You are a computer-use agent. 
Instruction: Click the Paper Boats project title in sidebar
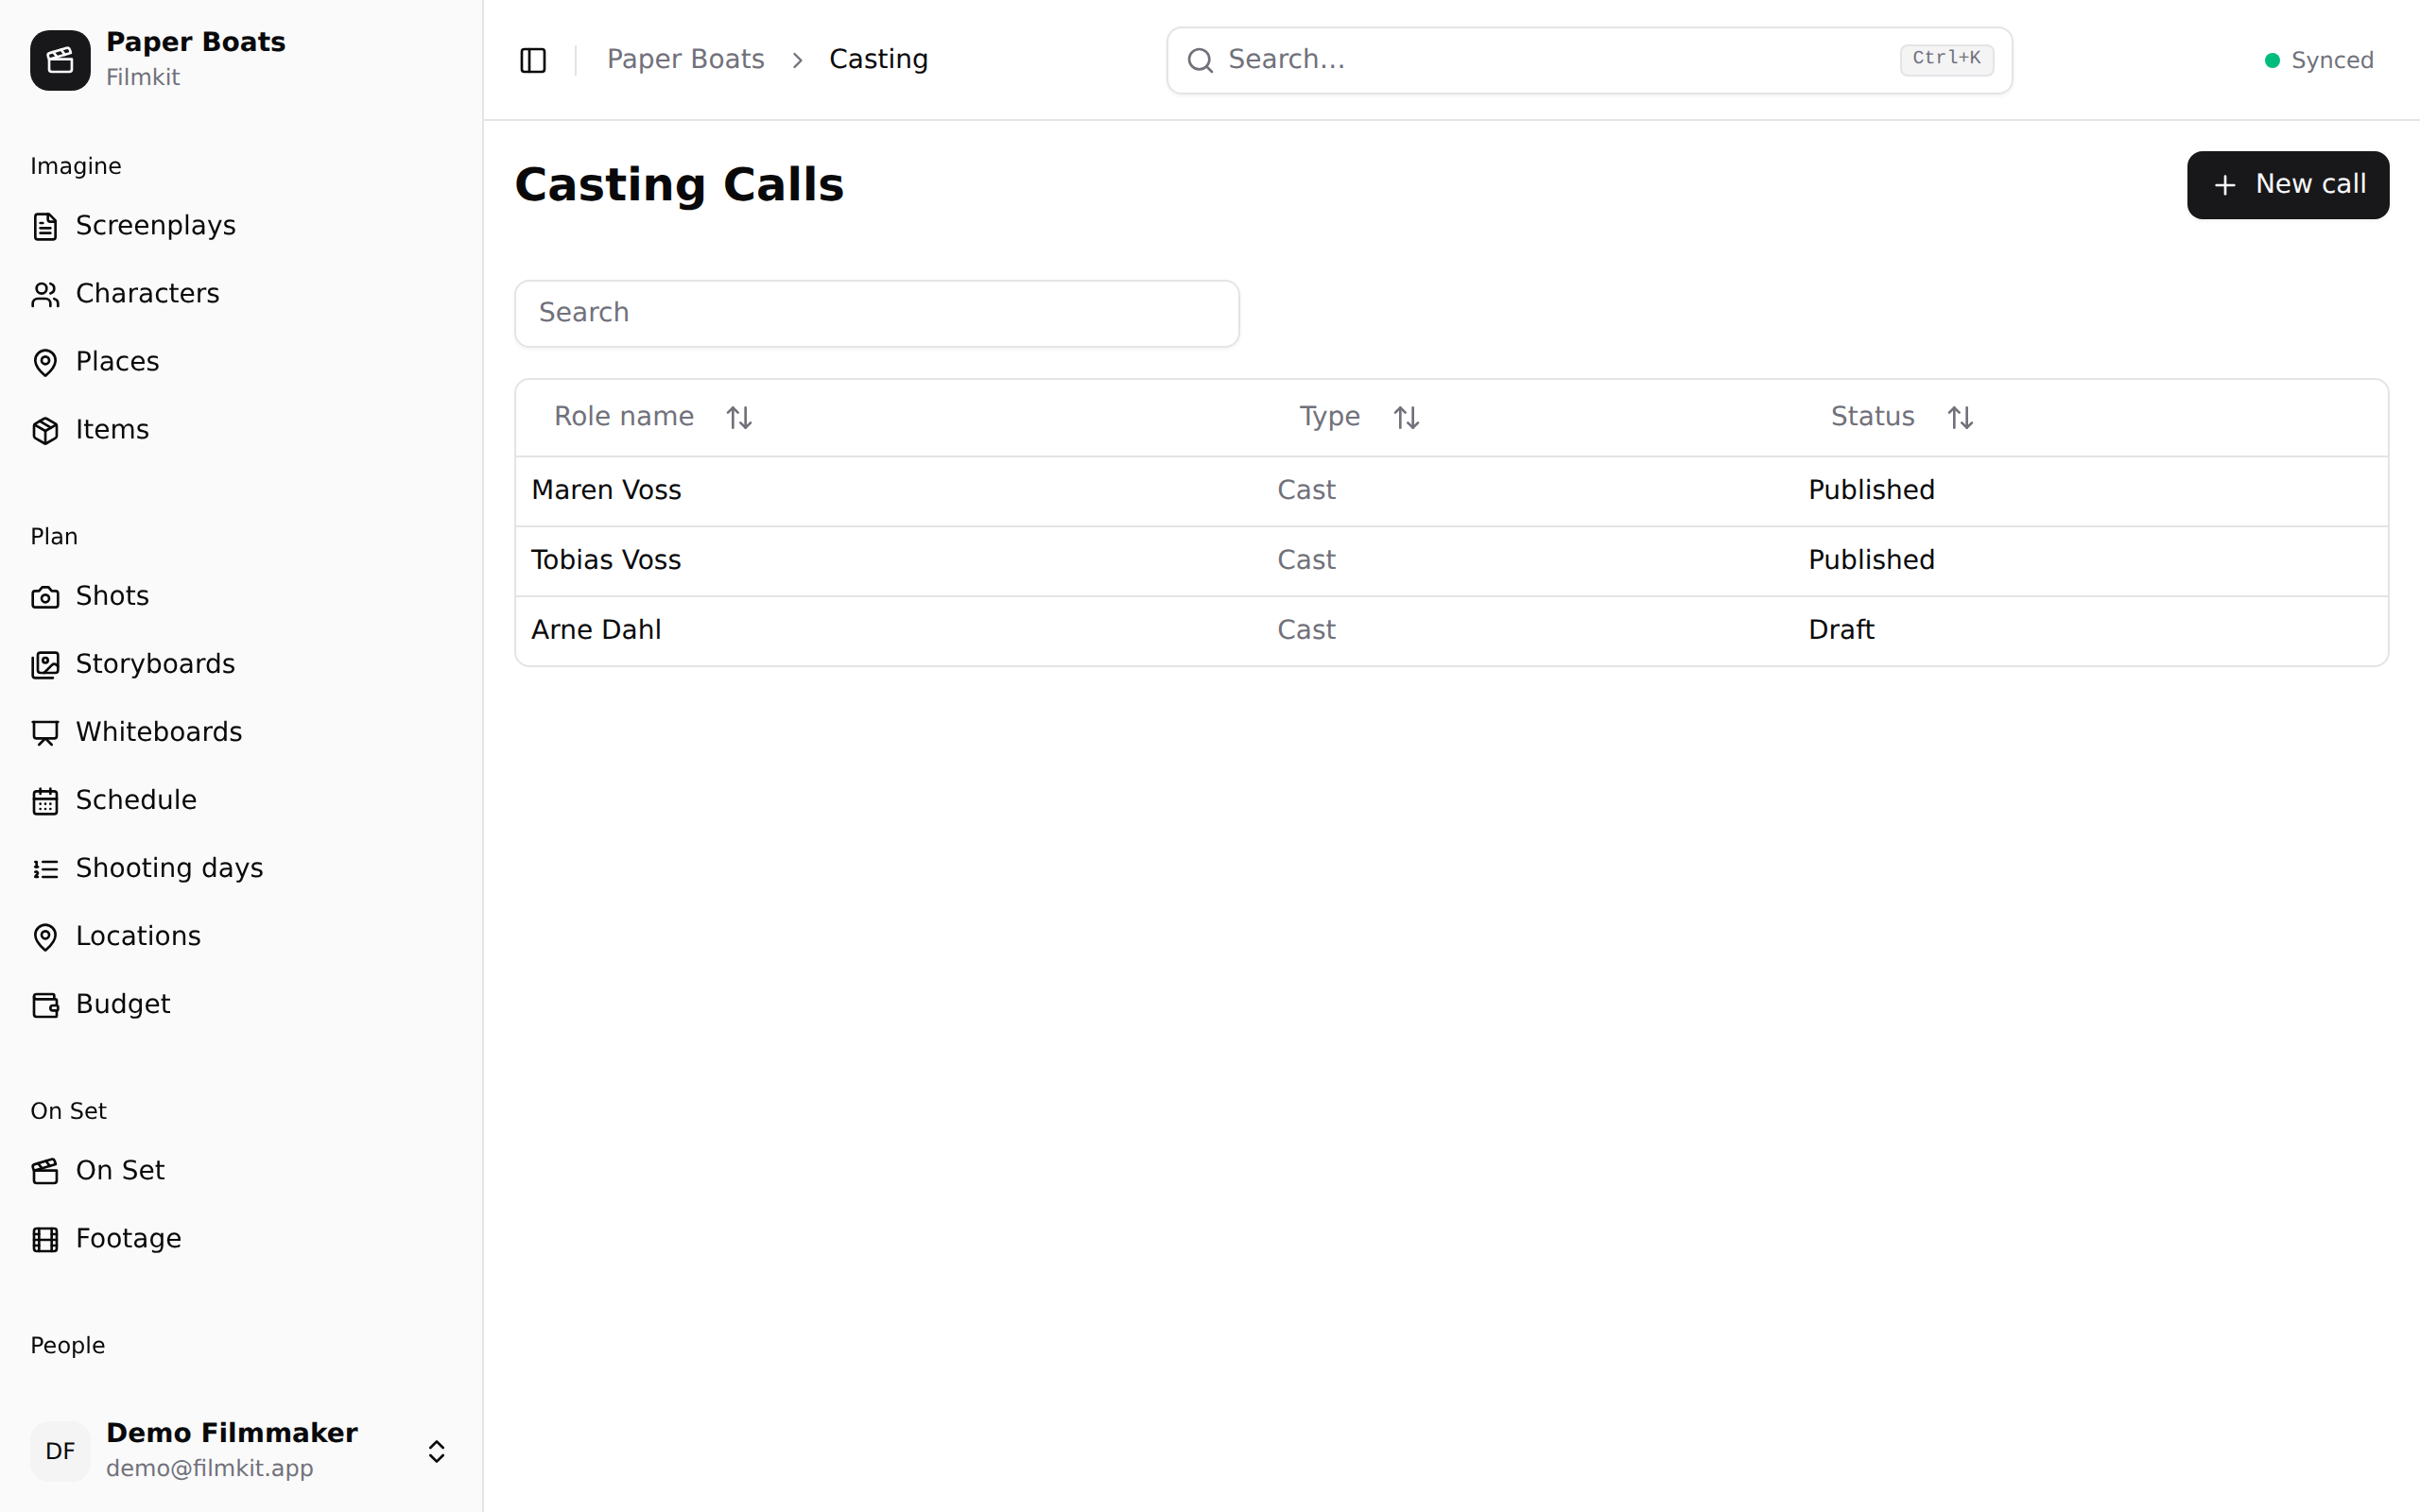(x=196, y=42)
